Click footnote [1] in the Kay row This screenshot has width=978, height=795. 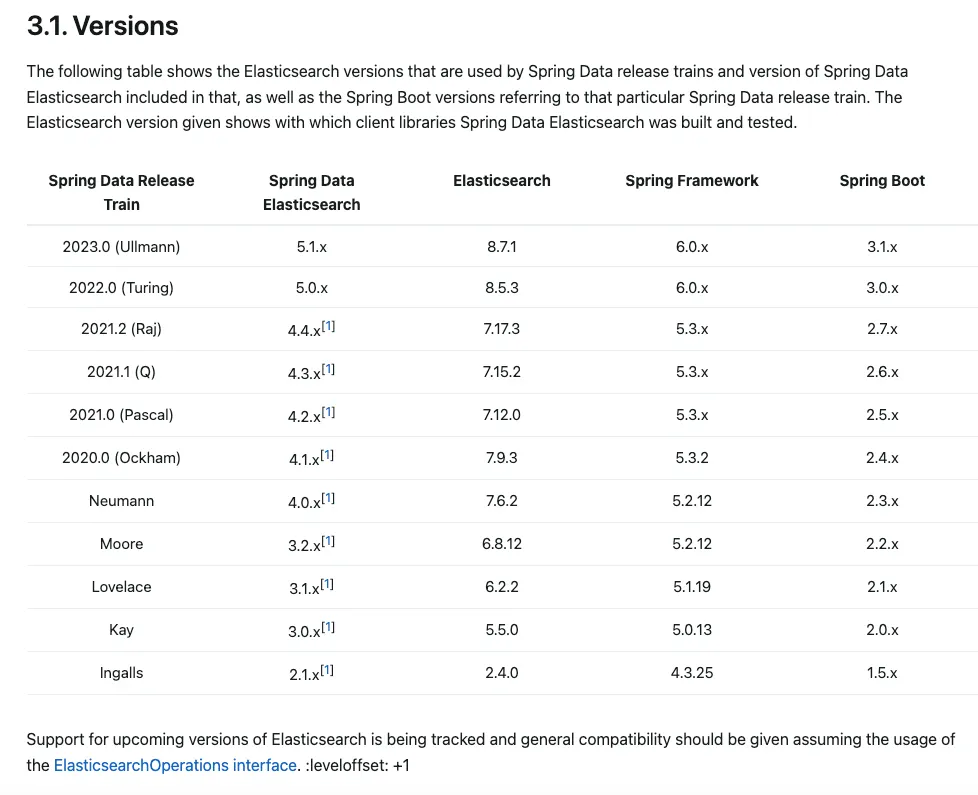[x=328, y=626]
